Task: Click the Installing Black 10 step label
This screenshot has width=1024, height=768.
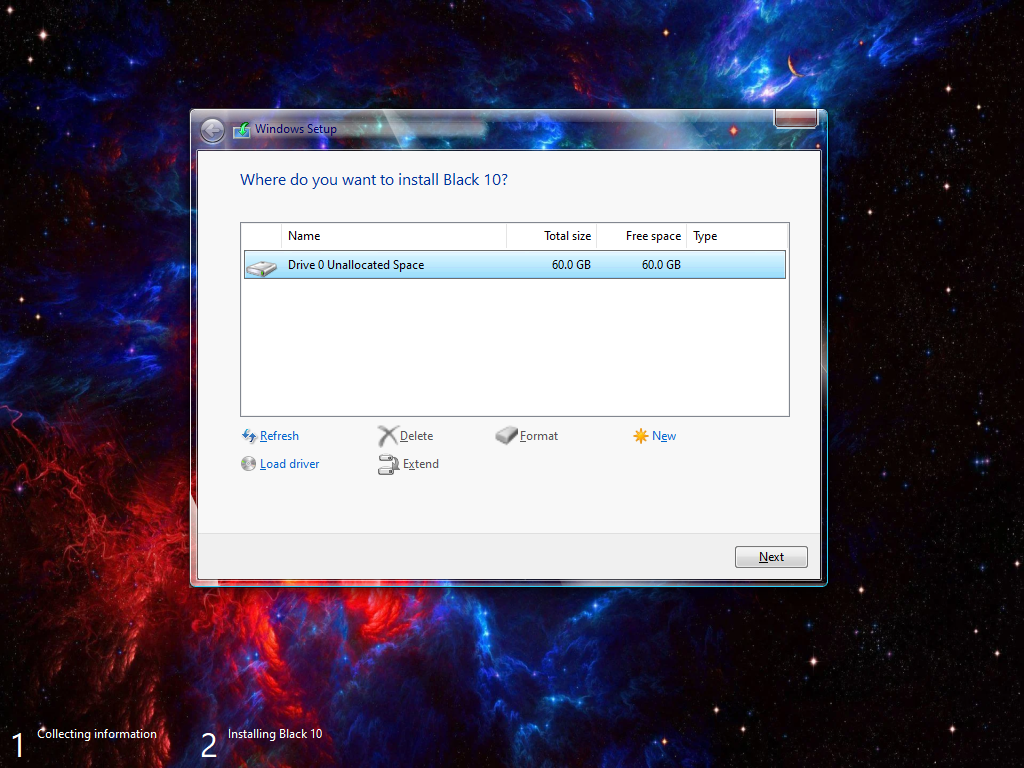Action: tap(275, 734)
